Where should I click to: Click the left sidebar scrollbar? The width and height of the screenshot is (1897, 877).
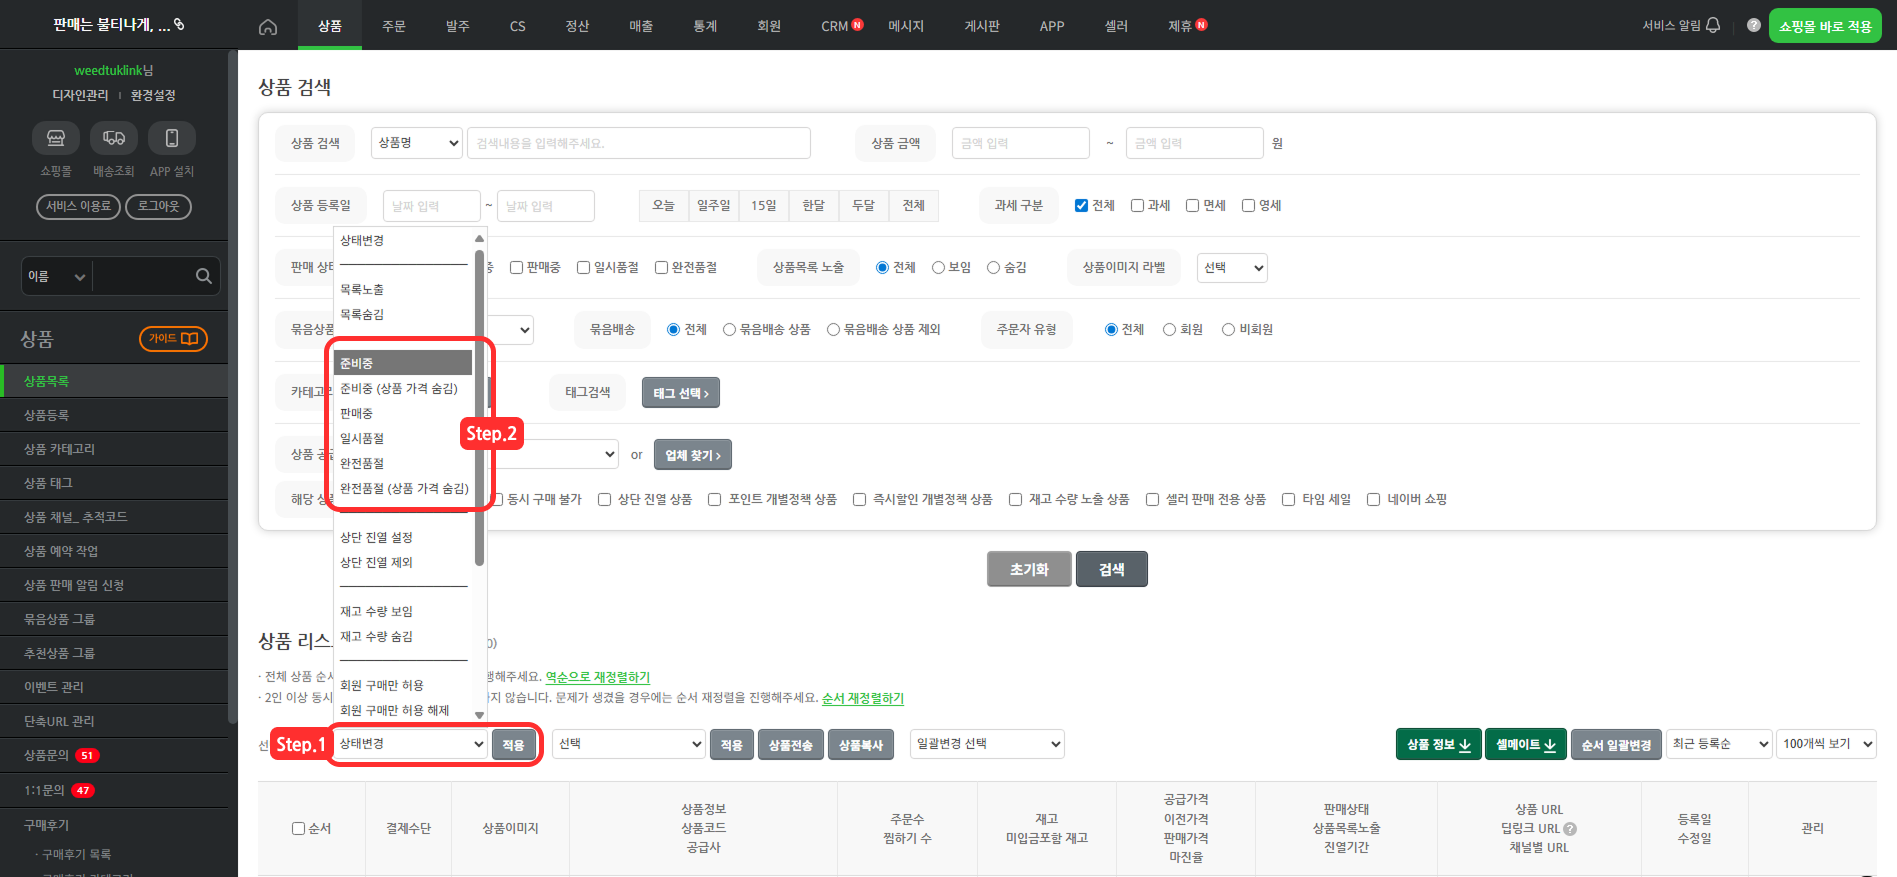click(232, 385)
